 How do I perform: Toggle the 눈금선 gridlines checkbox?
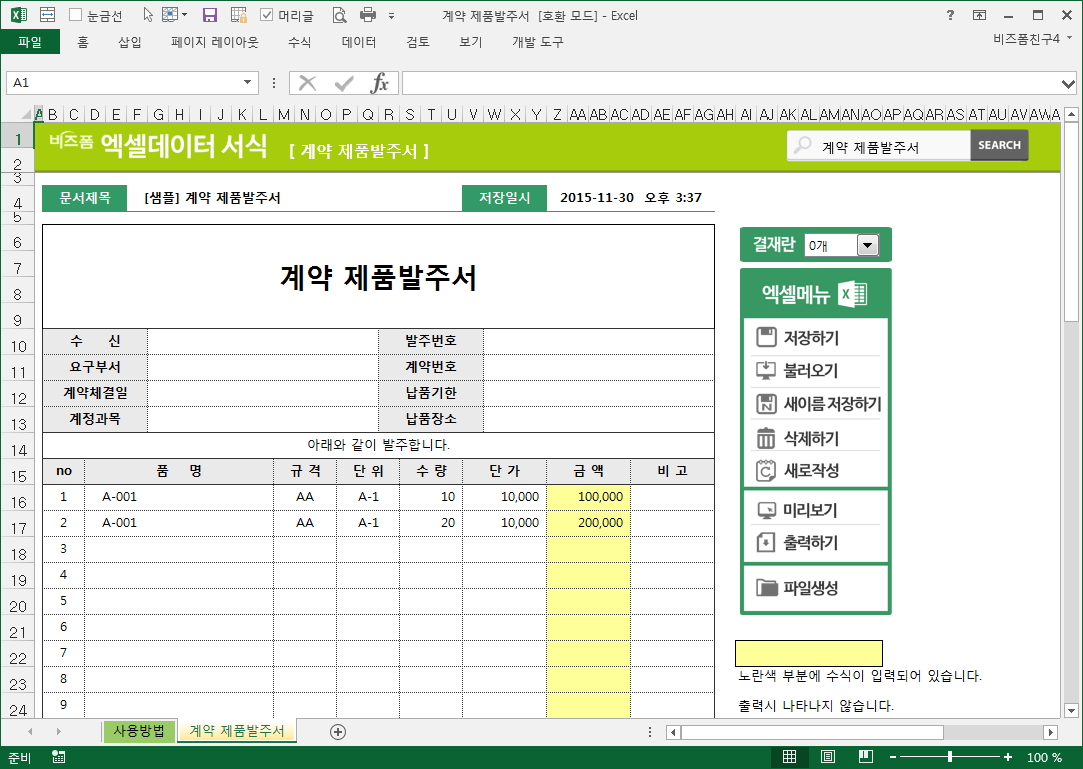[x=76, y=15]
